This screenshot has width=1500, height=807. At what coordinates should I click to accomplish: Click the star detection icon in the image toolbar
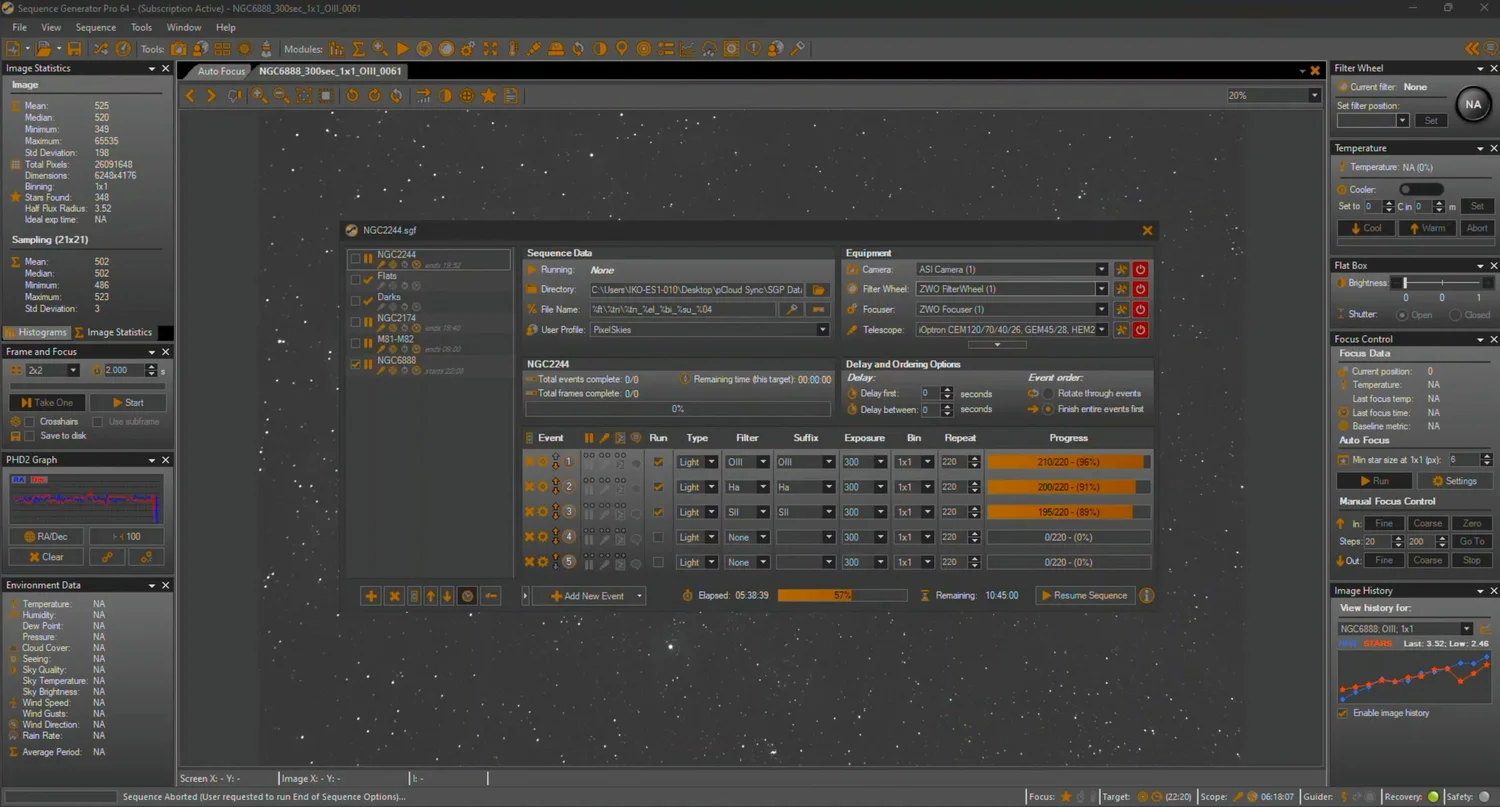488,95
